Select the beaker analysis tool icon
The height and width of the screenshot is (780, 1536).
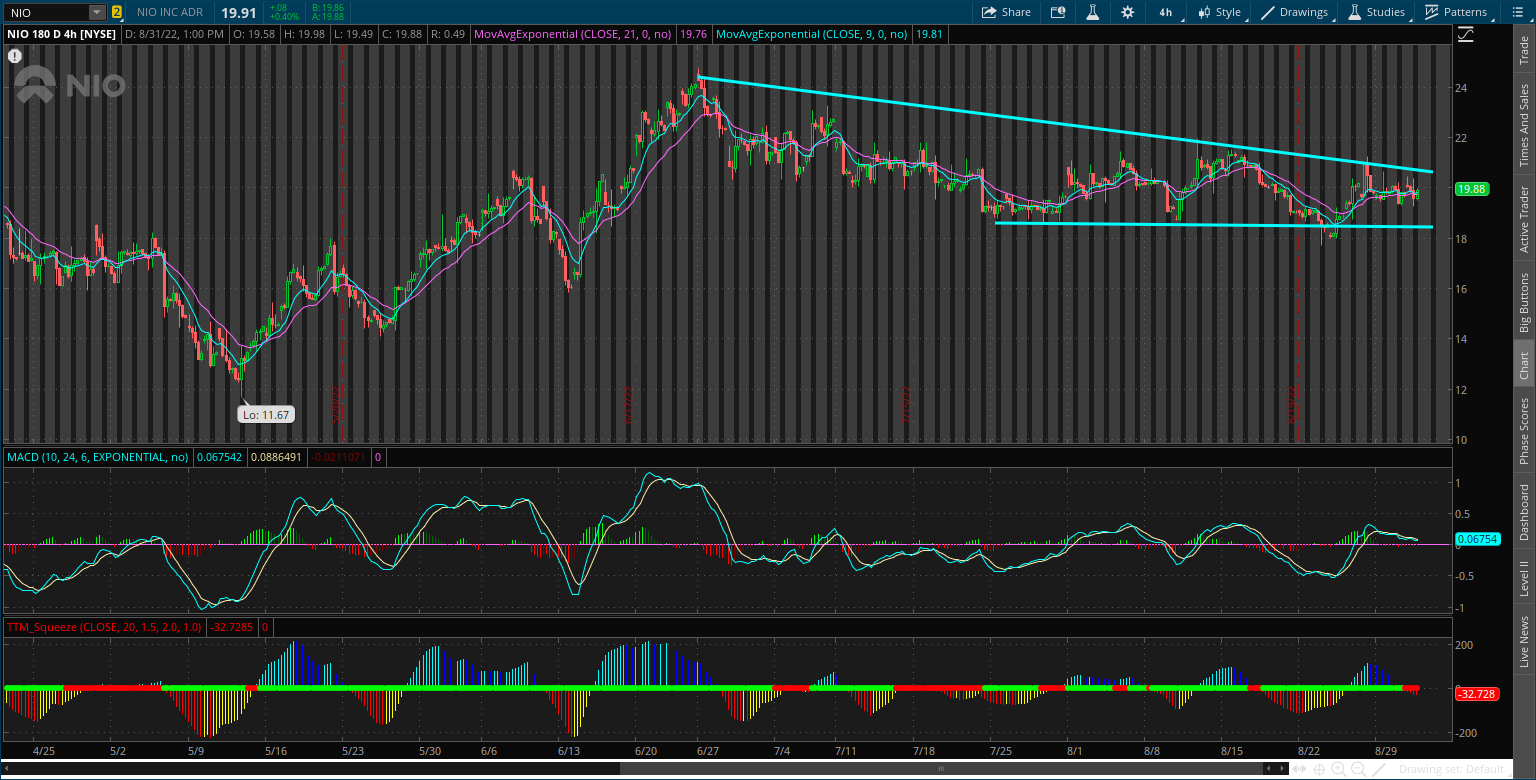tap(1092, 12)
